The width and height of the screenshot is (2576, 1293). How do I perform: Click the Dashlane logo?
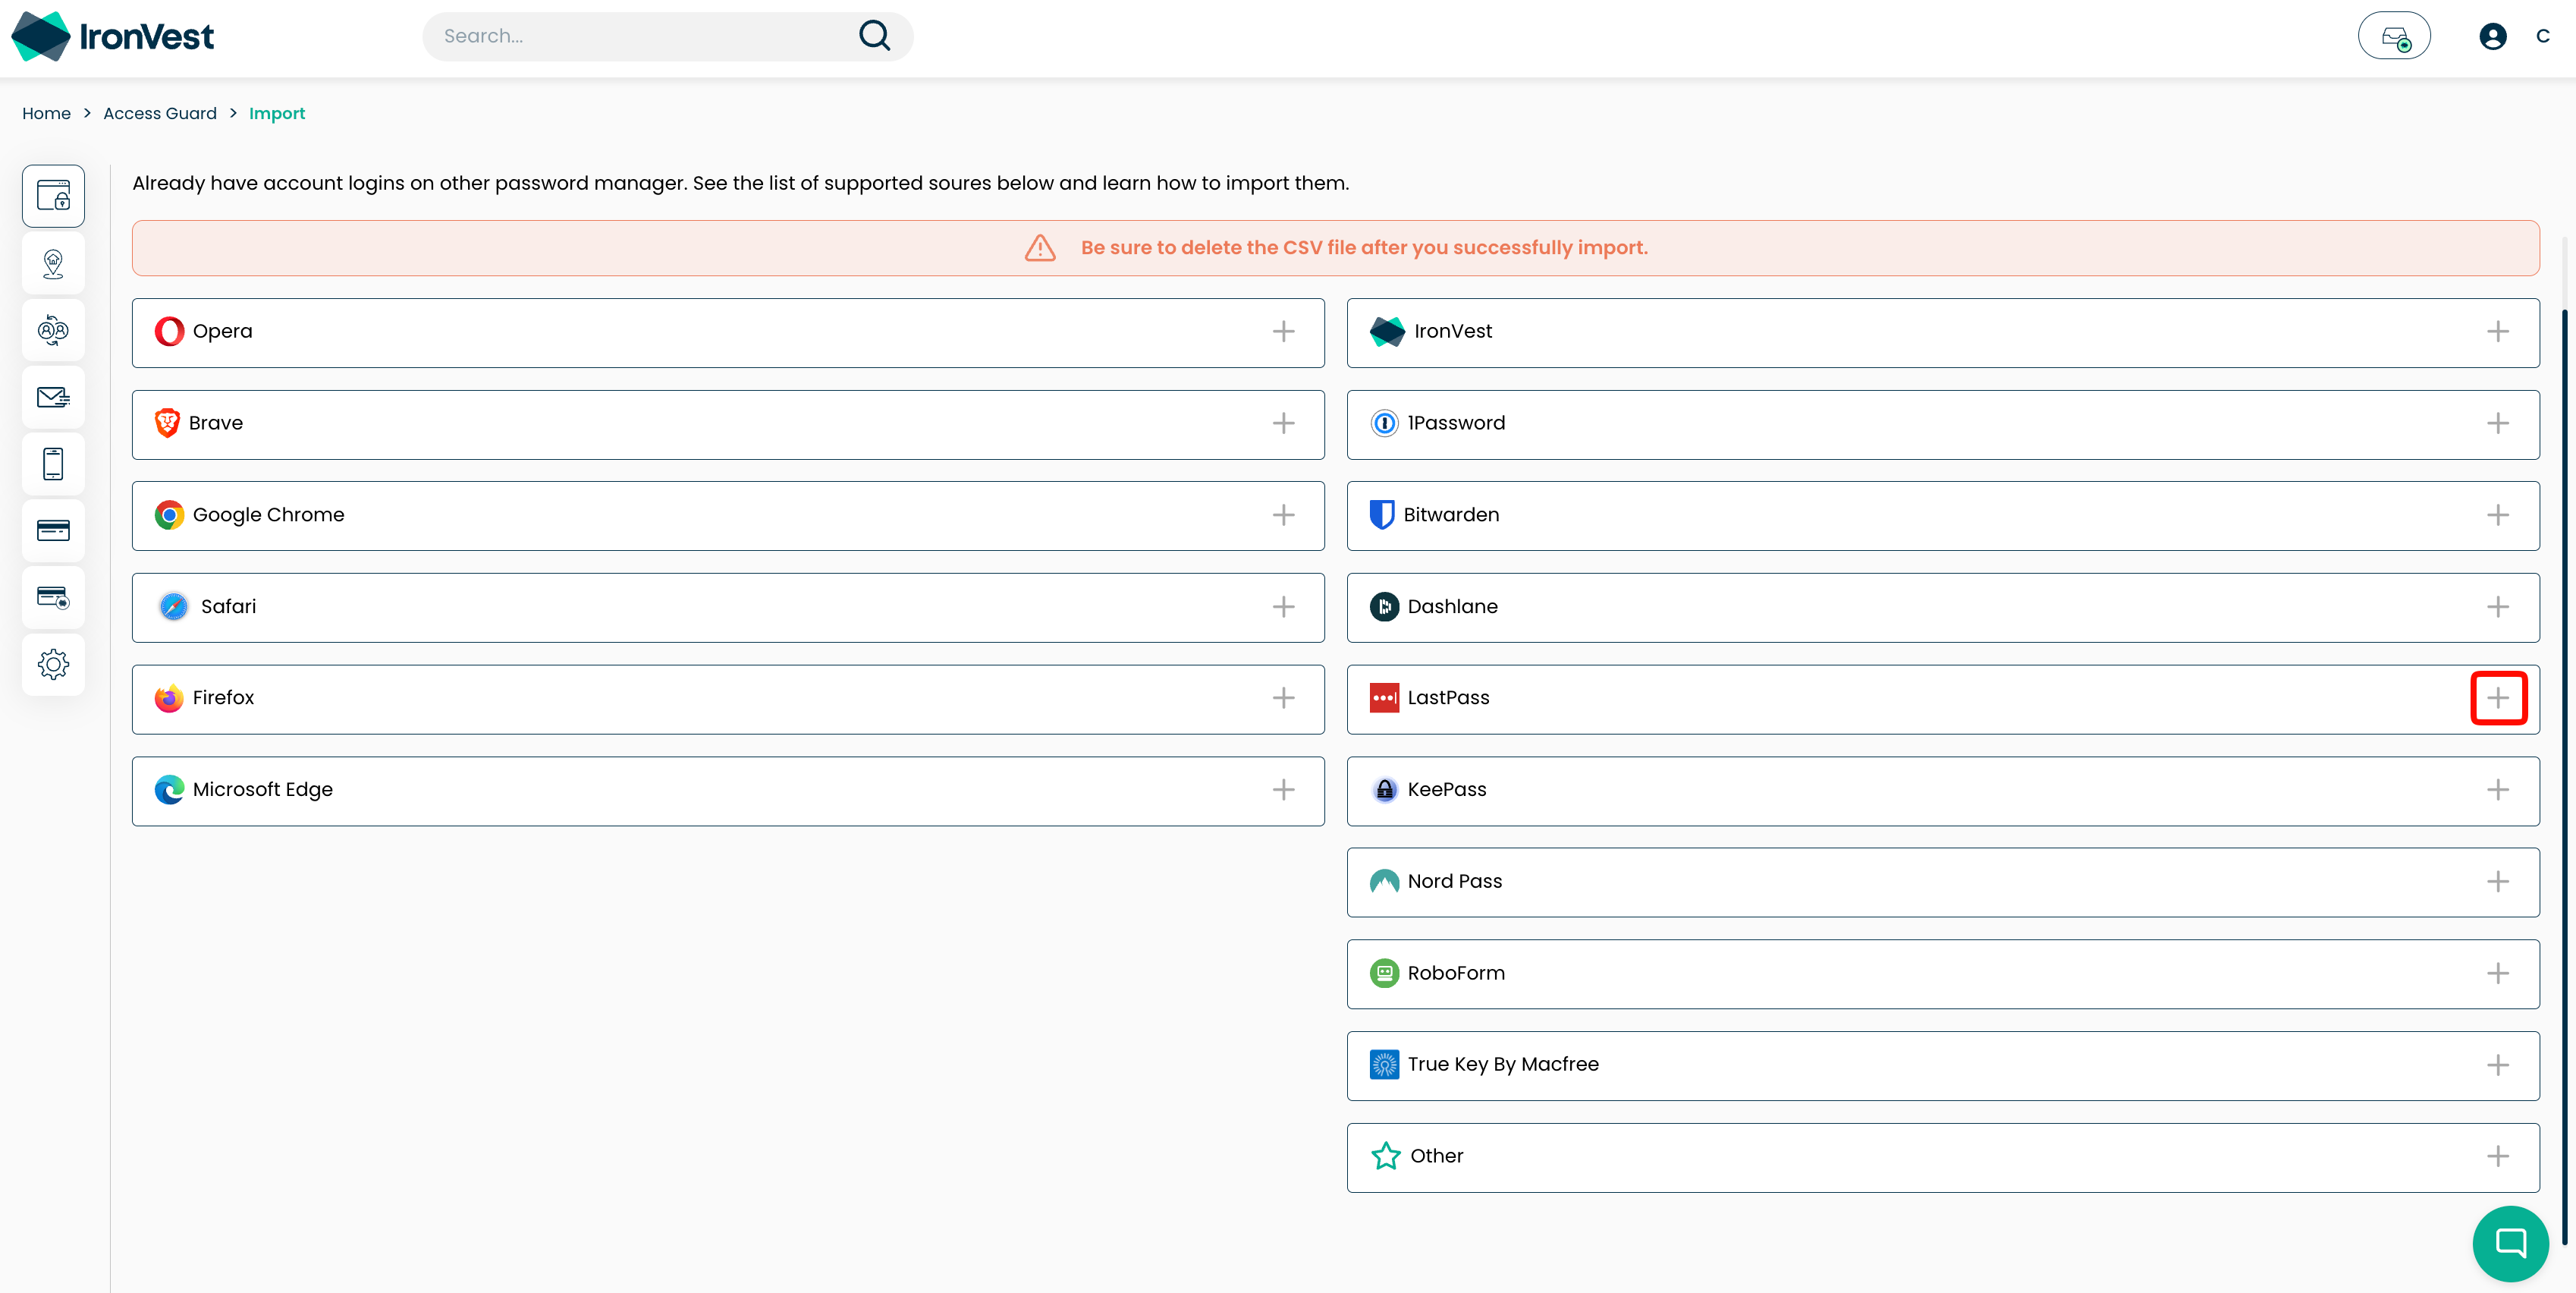click(1384, 607)
